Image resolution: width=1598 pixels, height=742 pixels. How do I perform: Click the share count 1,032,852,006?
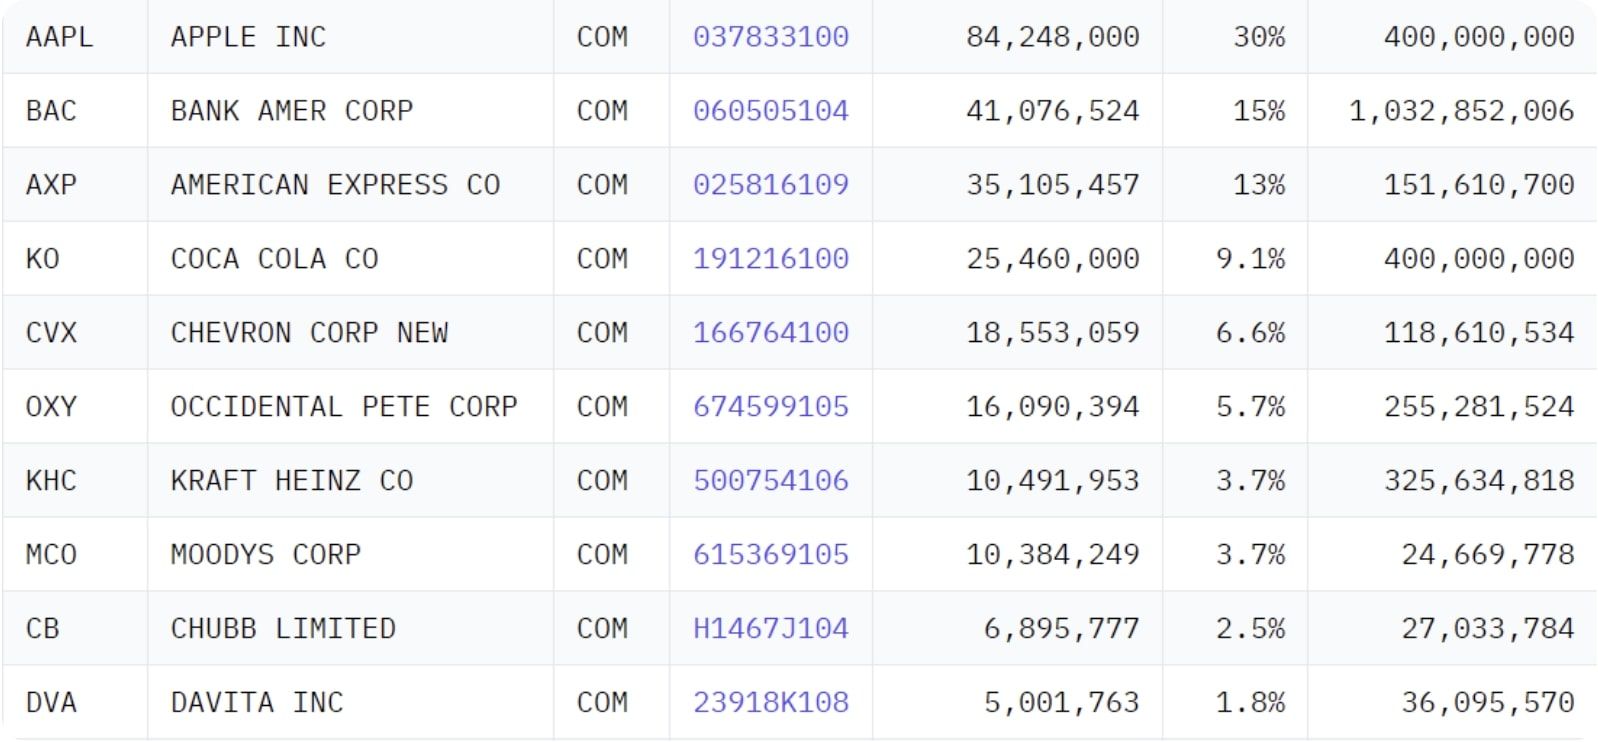[1462, 111]
